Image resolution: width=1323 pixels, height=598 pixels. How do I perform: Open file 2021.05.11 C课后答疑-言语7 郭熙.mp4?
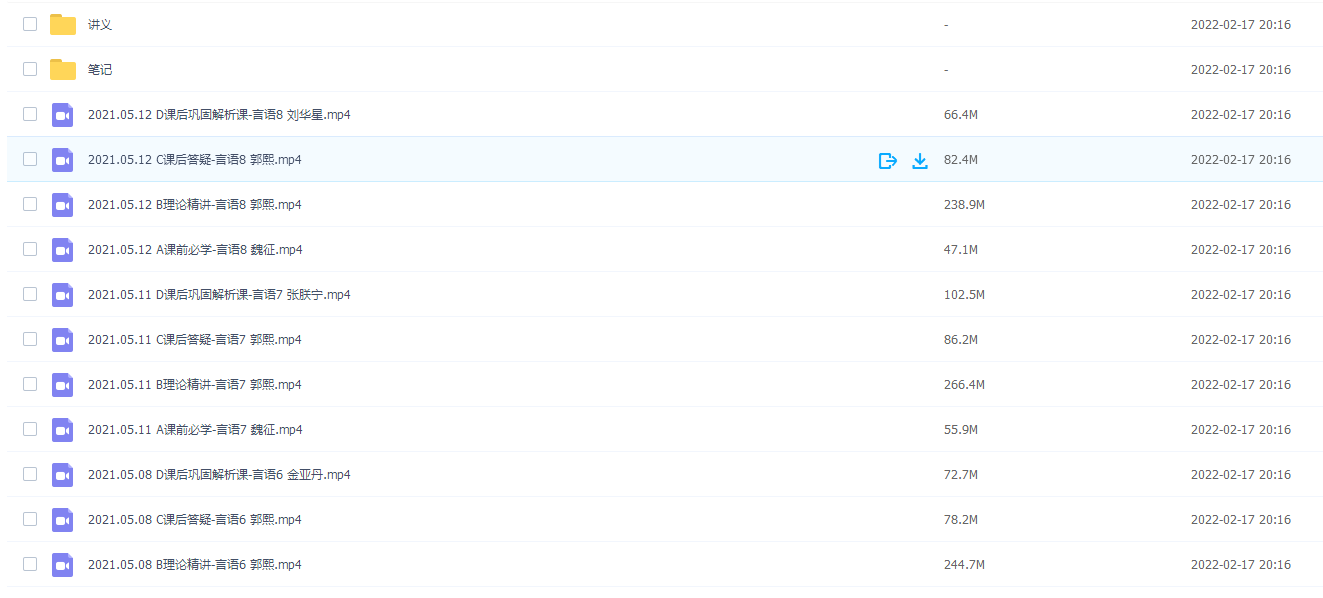coord(195,340)
